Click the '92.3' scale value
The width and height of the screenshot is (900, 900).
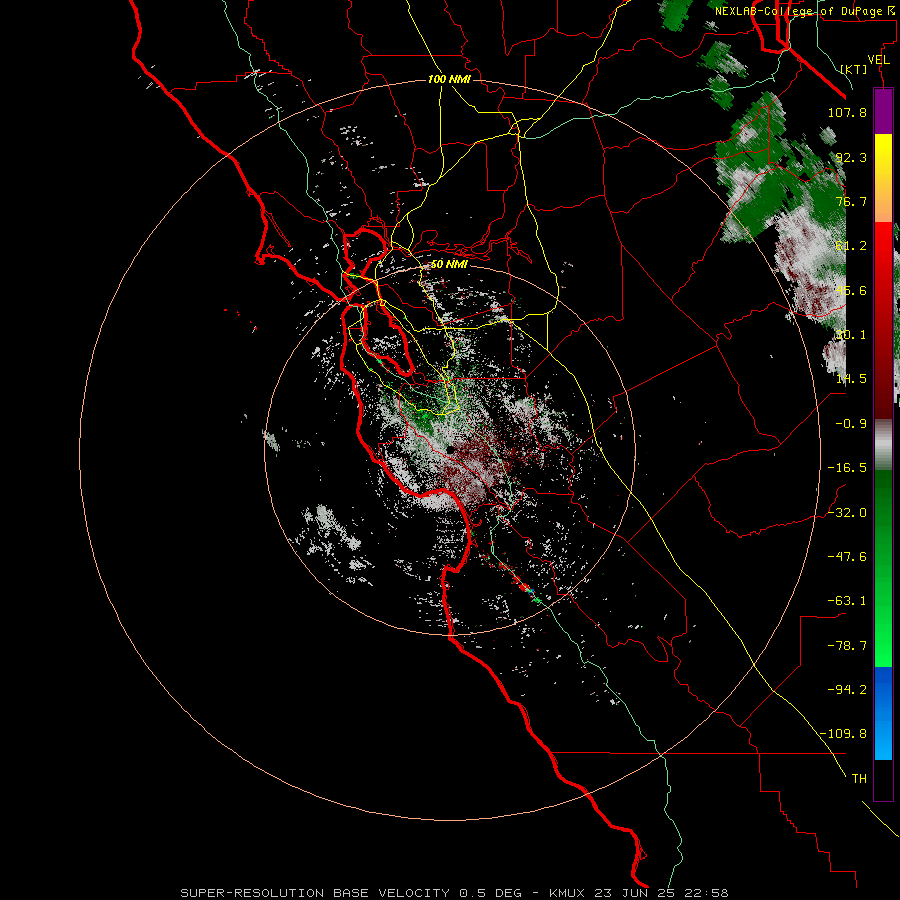(851, 157)
